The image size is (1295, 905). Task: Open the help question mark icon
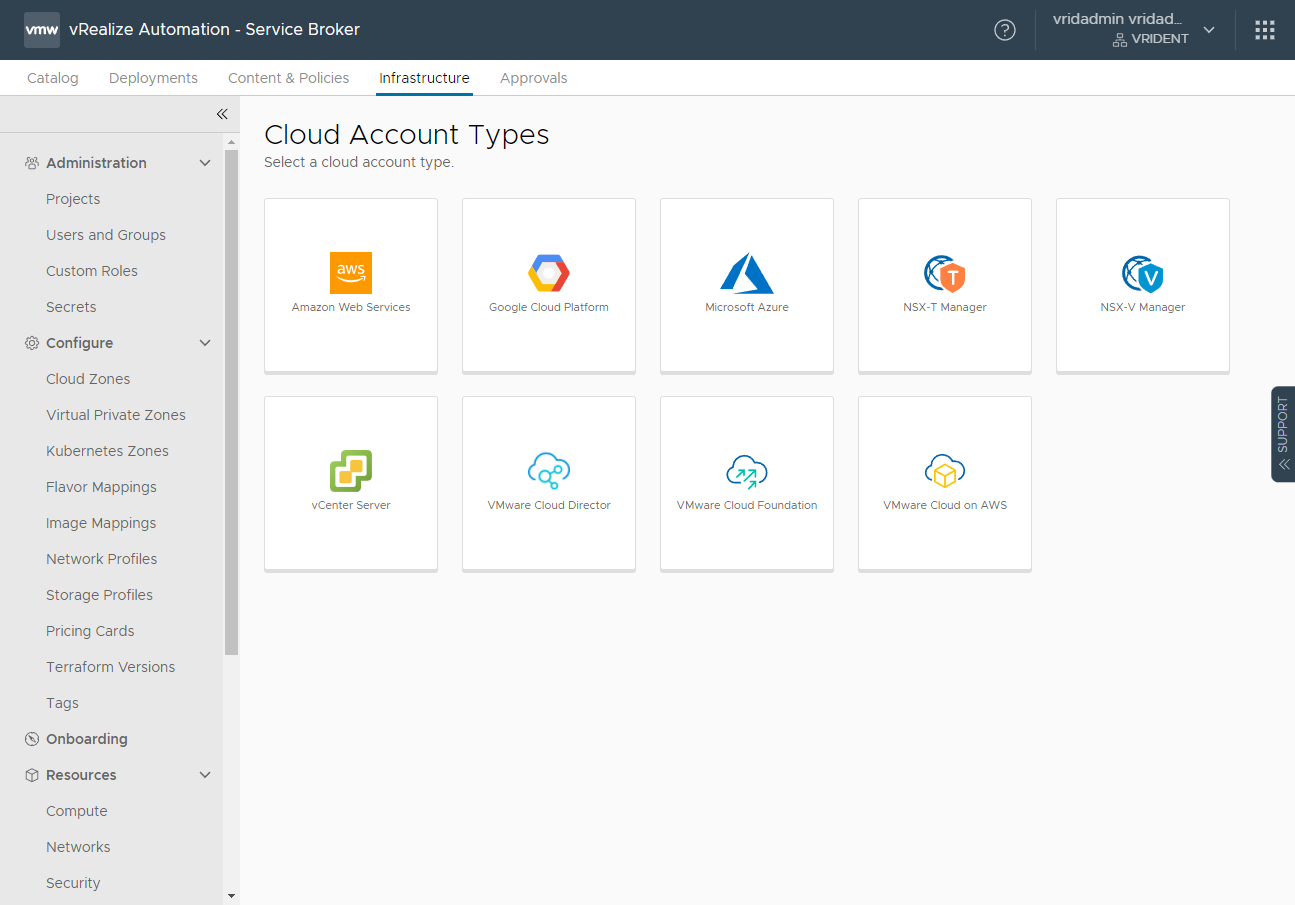coord(1005,30)
